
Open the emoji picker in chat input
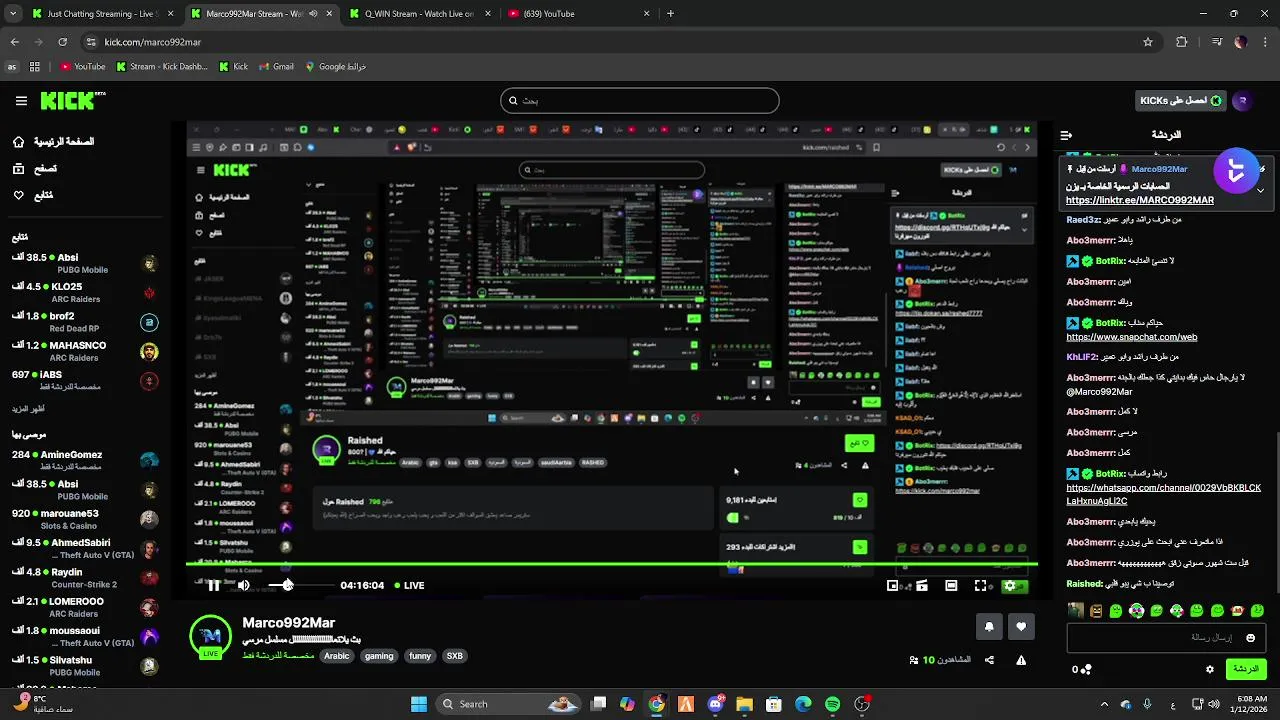1250,637
